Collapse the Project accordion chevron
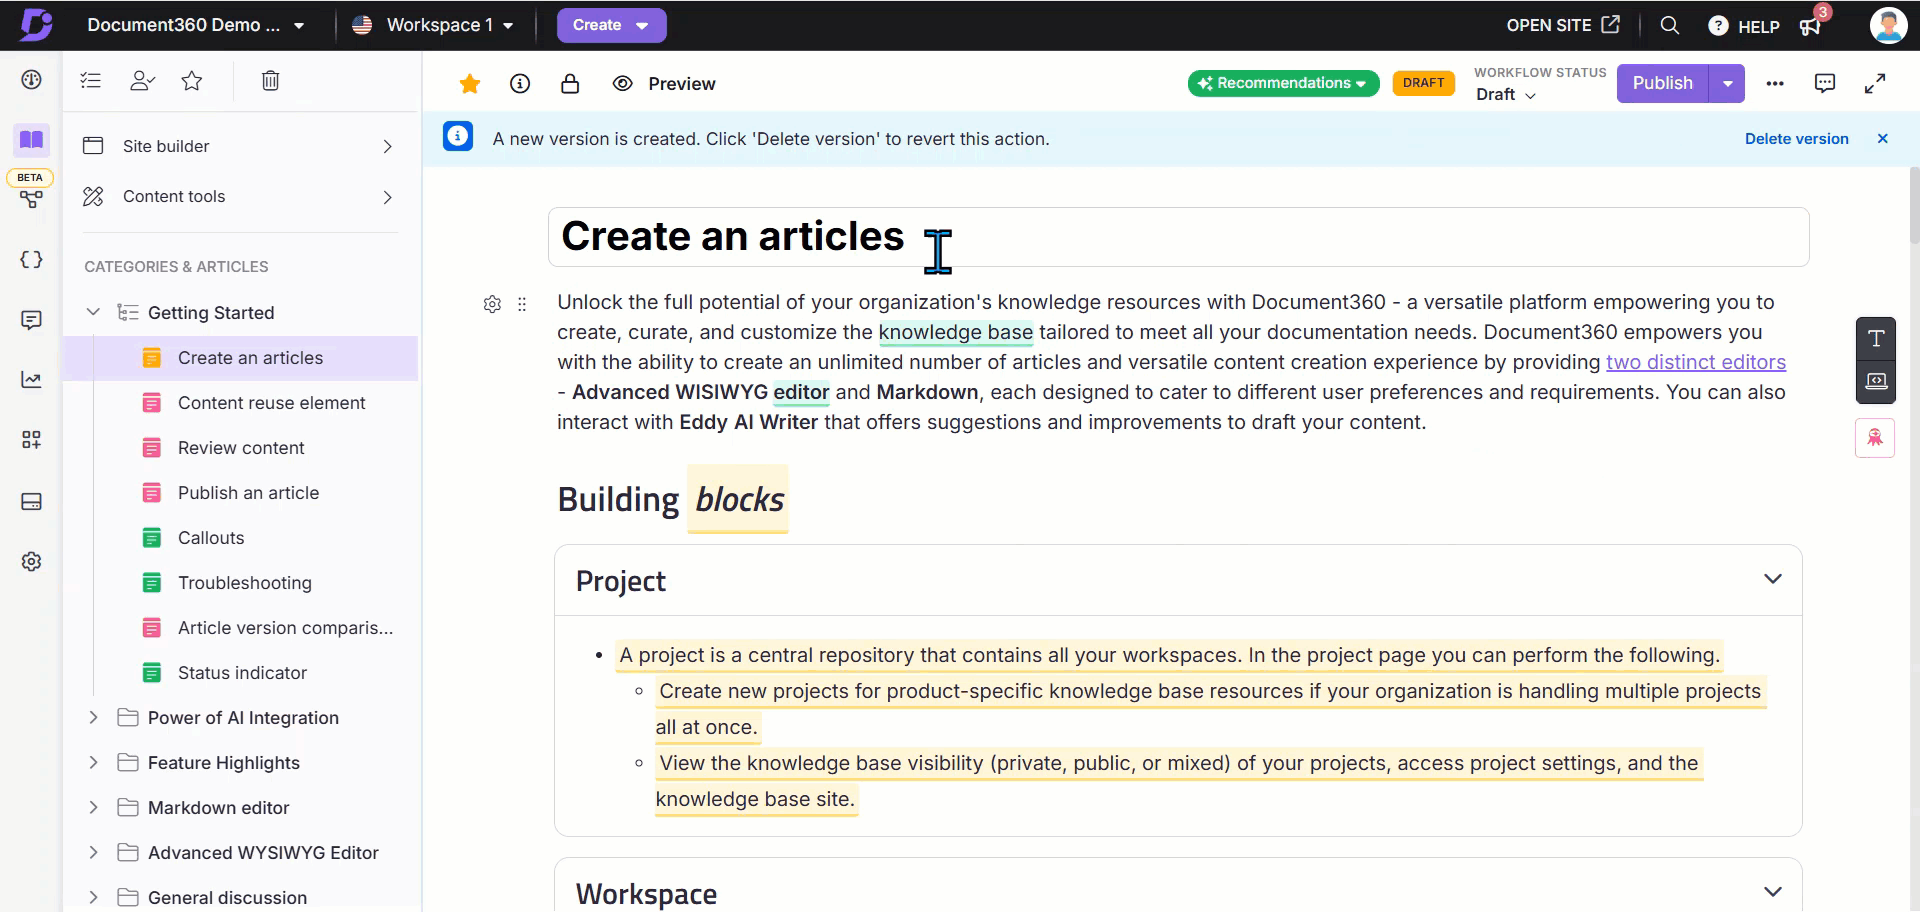 click(x=1772, y=579)
